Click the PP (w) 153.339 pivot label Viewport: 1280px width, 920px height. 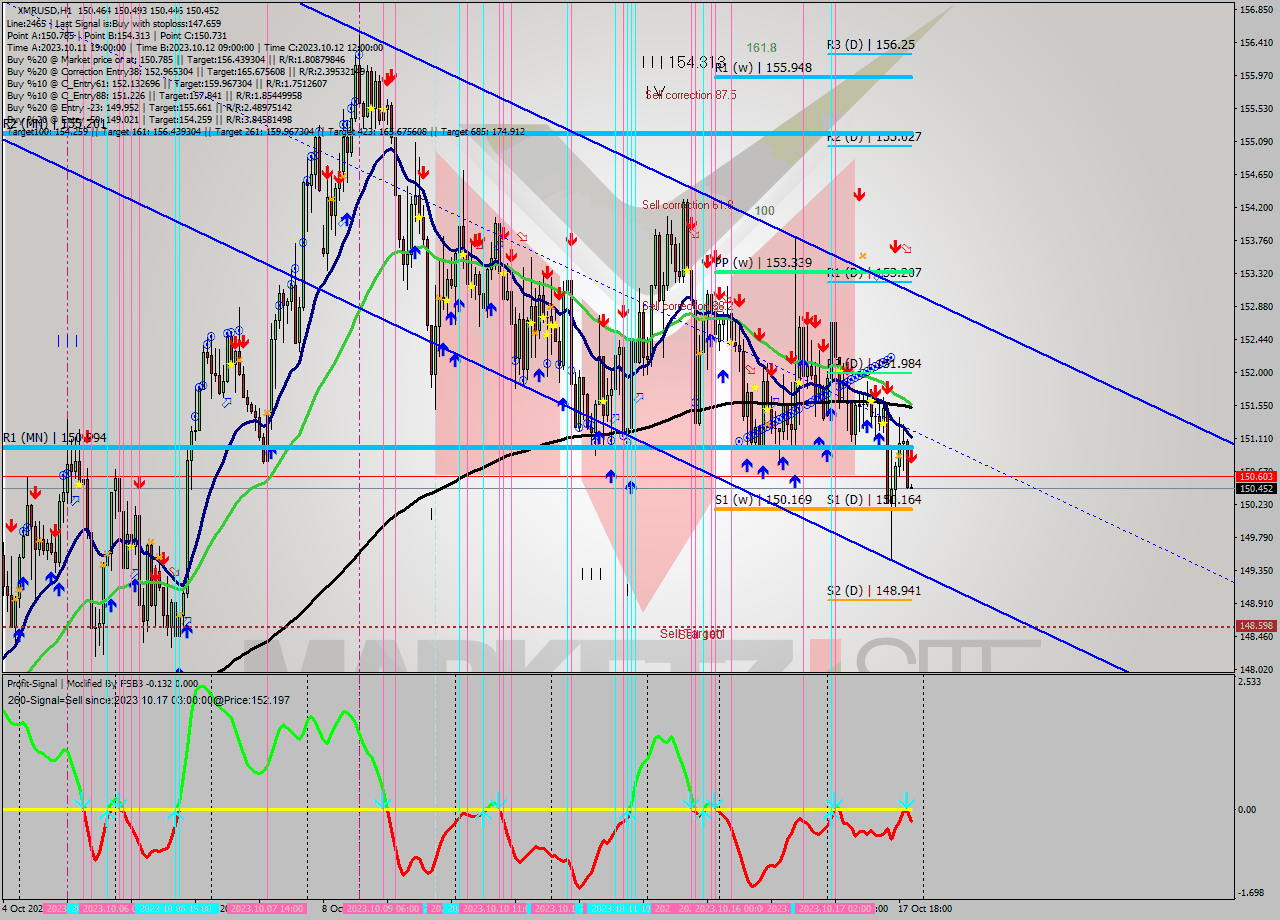tap(763, 262)
